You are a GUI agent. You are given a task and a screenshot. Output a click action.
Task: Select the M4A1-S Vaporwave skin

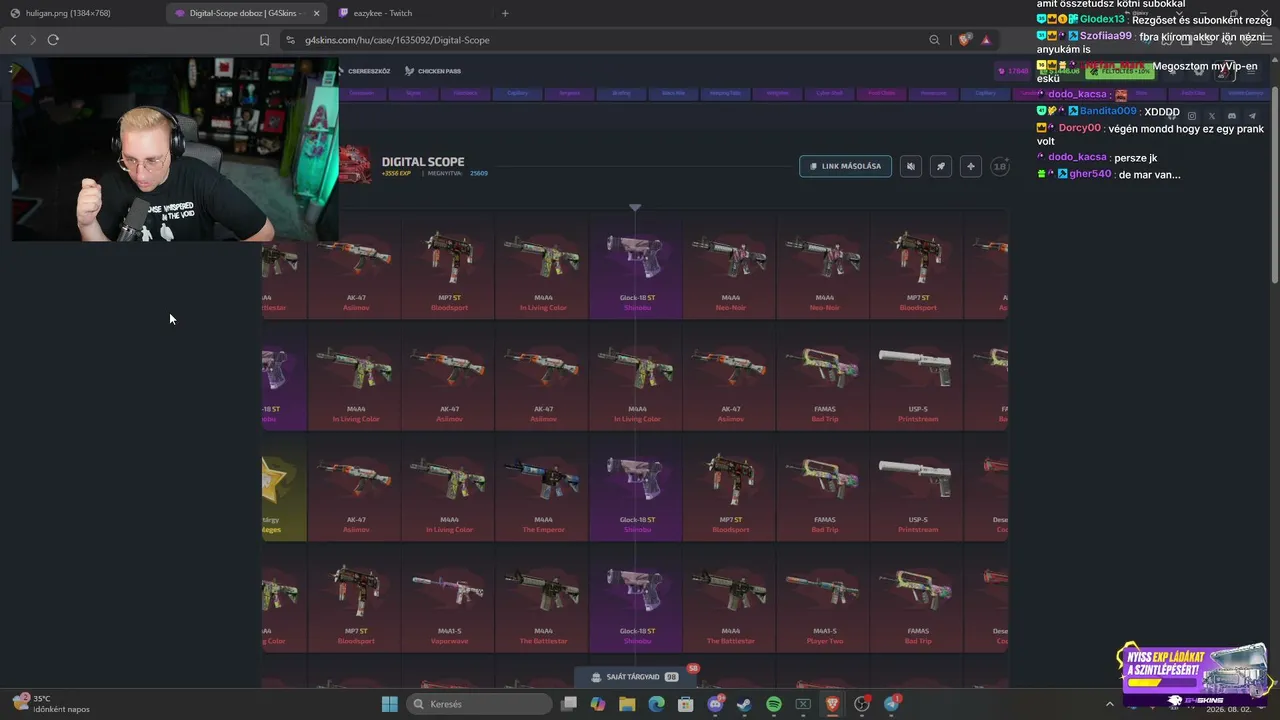(449, 598)
